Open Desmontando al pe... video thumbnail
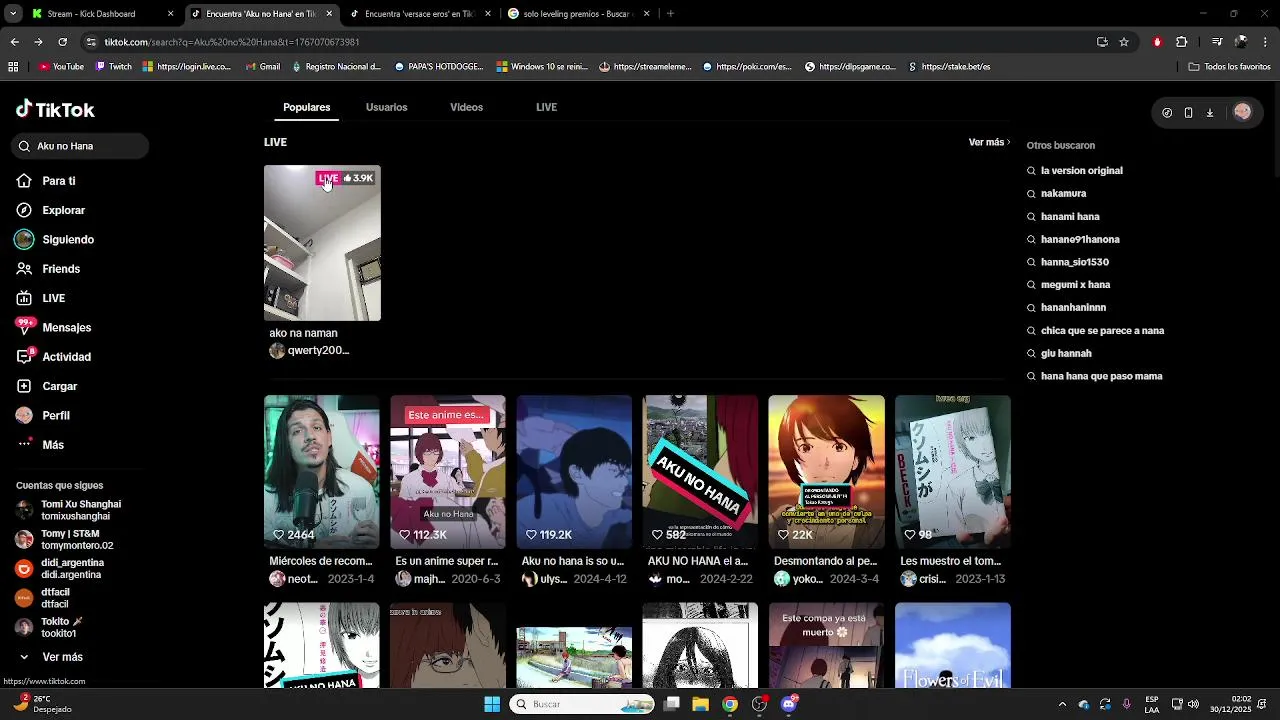Viewport: 1280px width, 720px height. tap(826, 472)
